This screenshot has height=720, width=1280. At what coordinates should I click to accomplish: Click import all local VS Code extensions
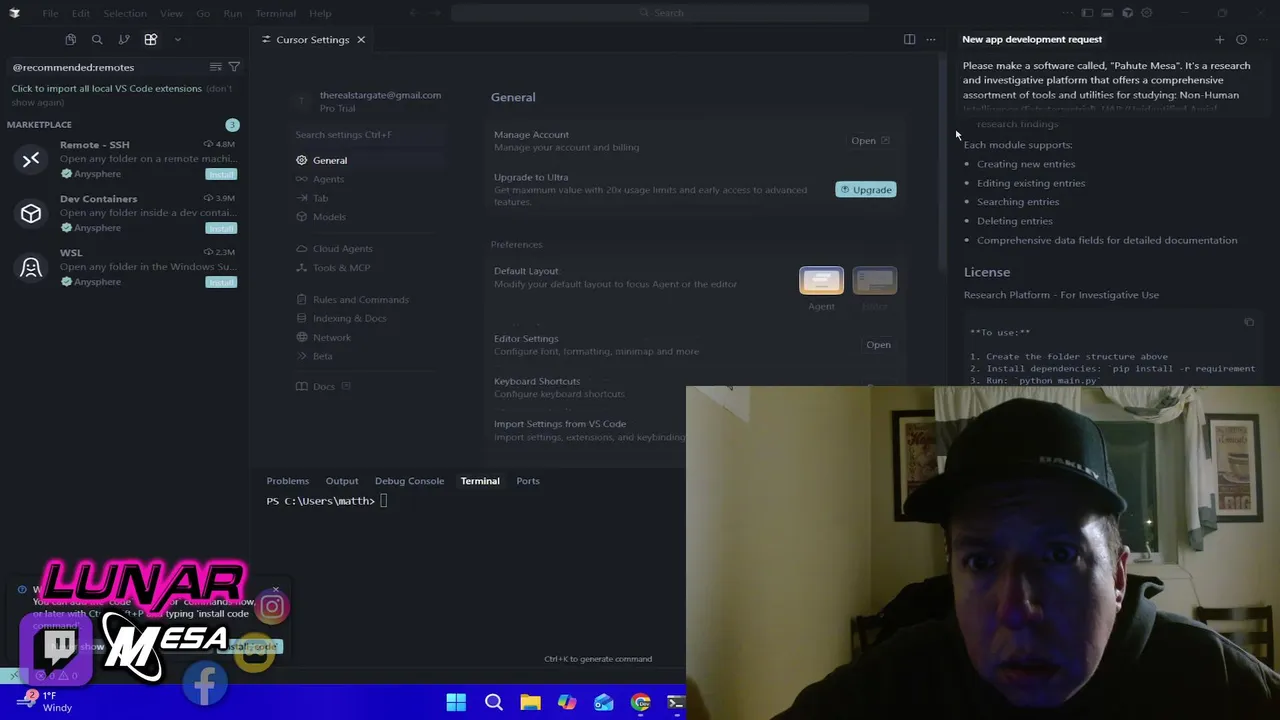tap(106, 88)
